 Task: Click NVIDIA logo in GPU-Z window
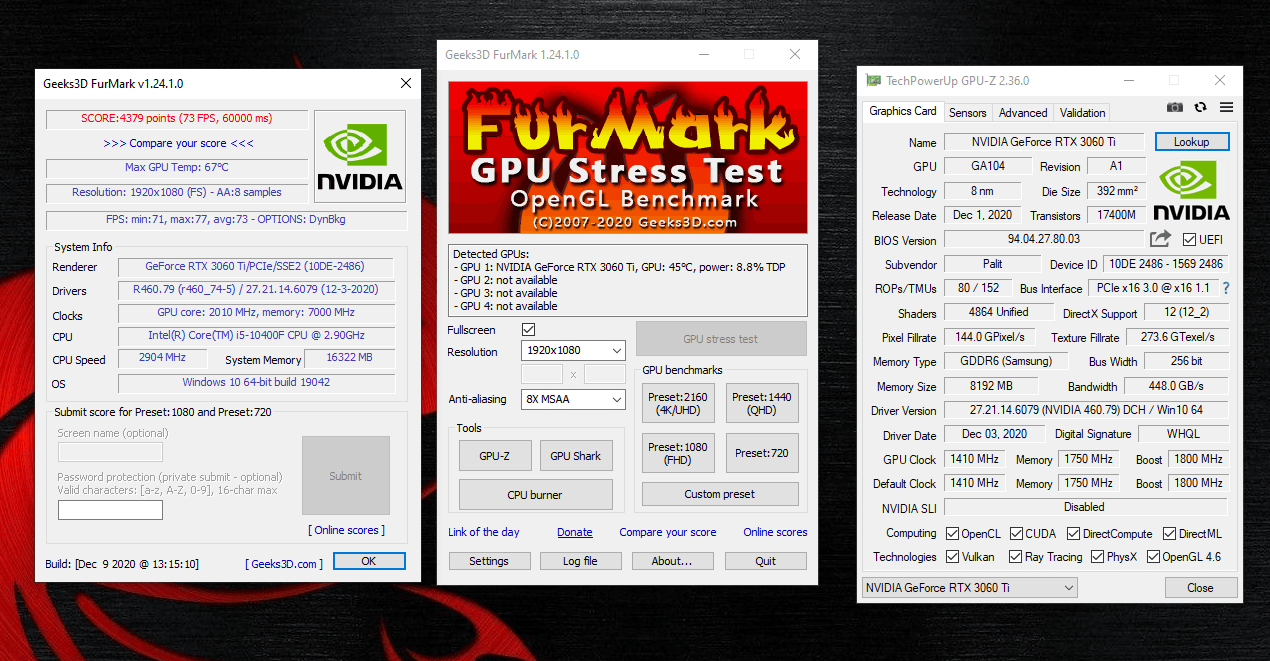1191,190
